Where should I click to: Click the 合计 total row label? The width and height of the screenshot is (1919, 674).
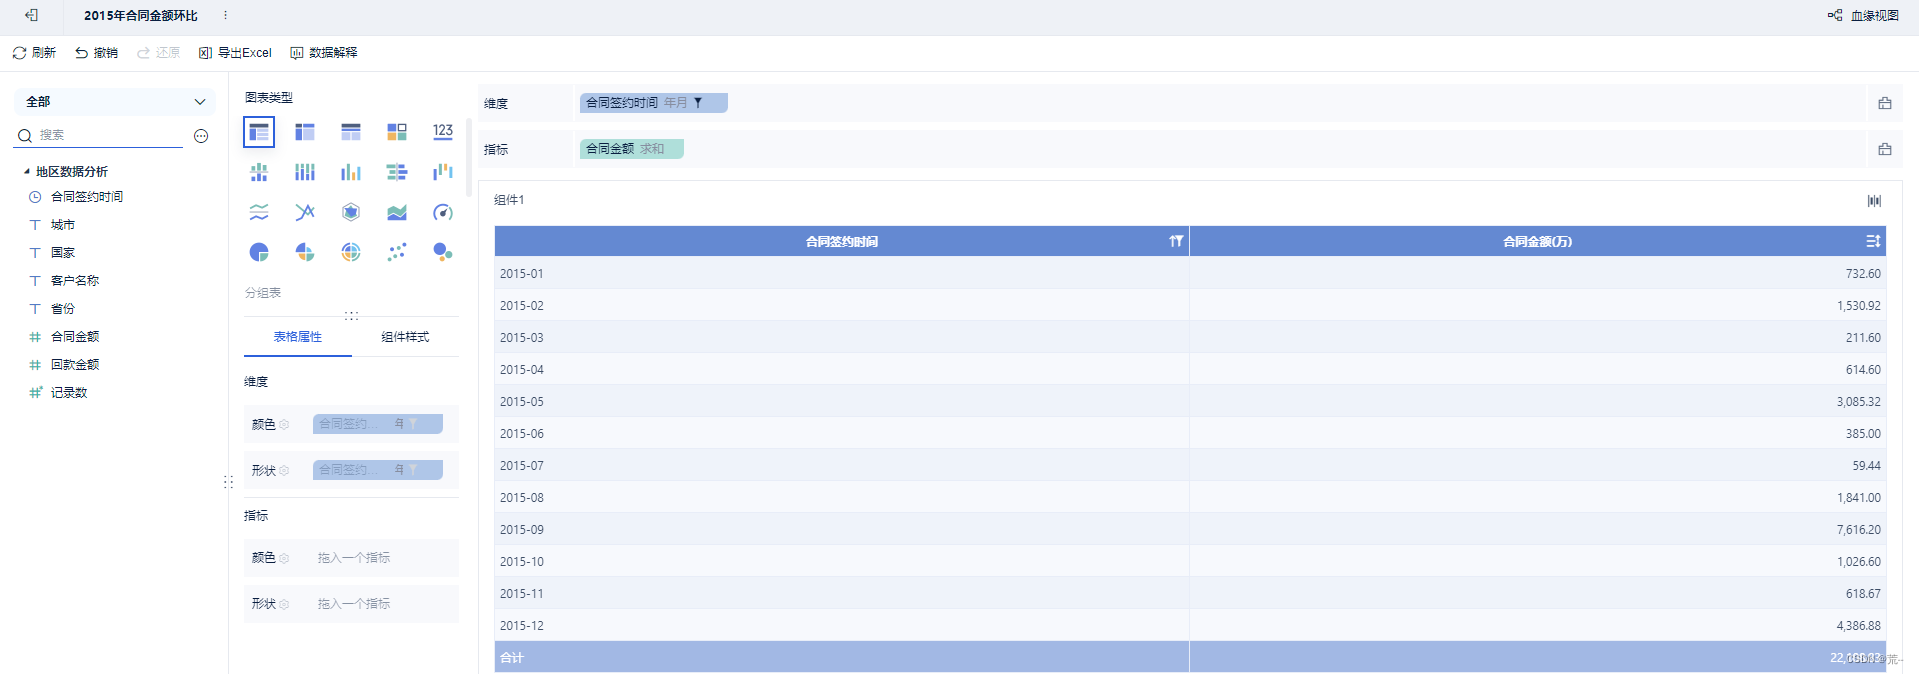pos(512,657)
